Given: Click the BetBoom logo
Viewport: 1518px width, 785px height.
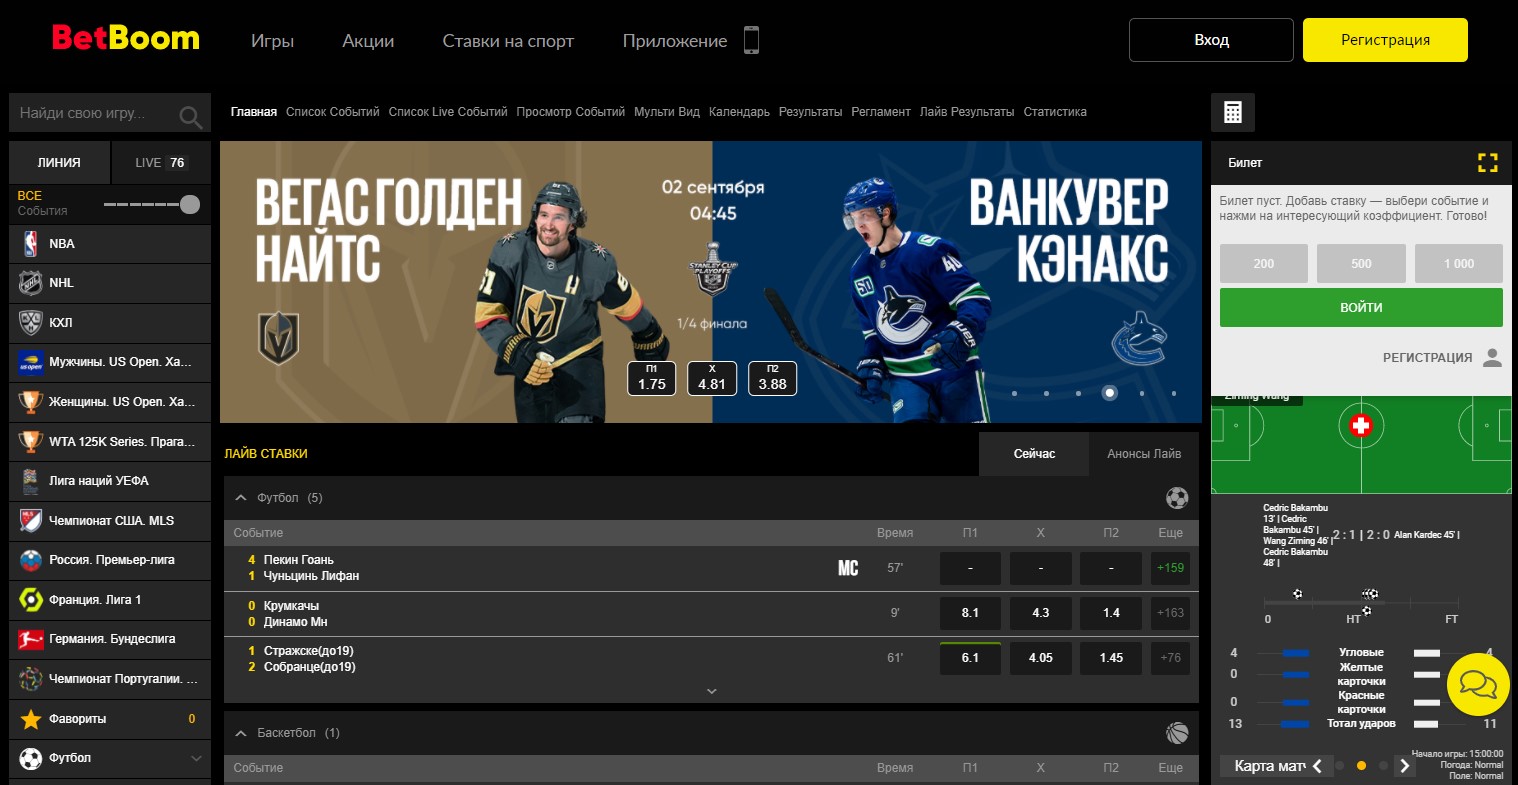Looking at the screenshot, I should pos(126,39).
